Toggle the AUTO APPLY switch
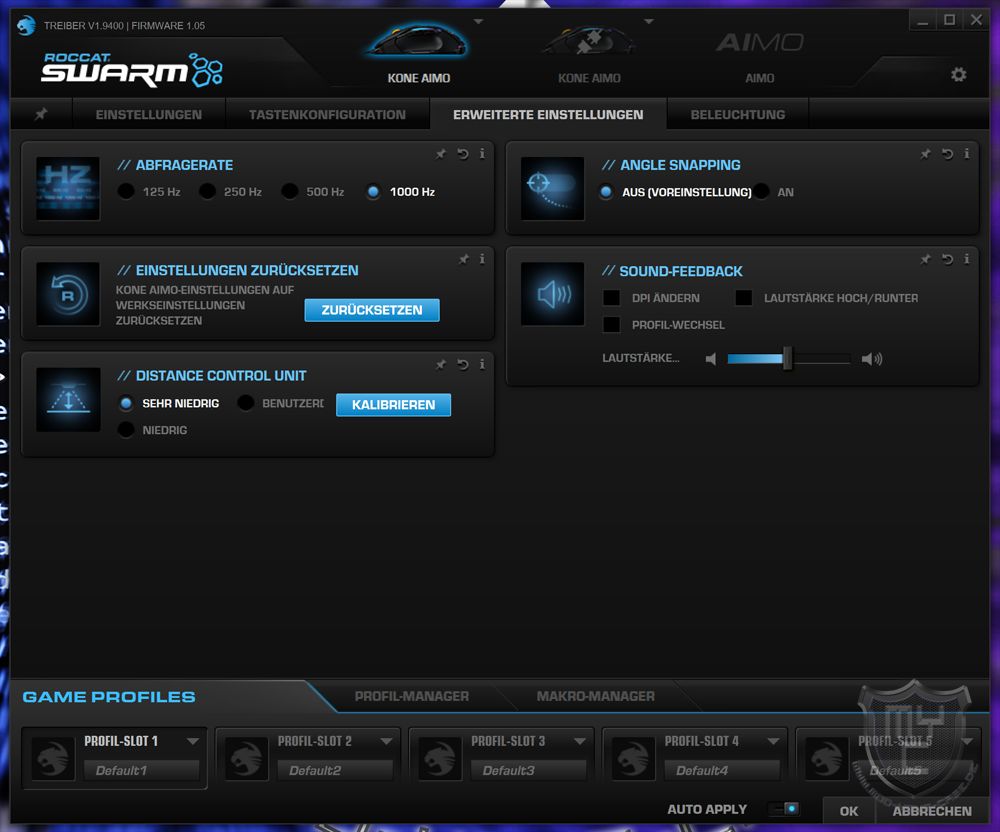1000x832 pixels. tap(784, 809)
